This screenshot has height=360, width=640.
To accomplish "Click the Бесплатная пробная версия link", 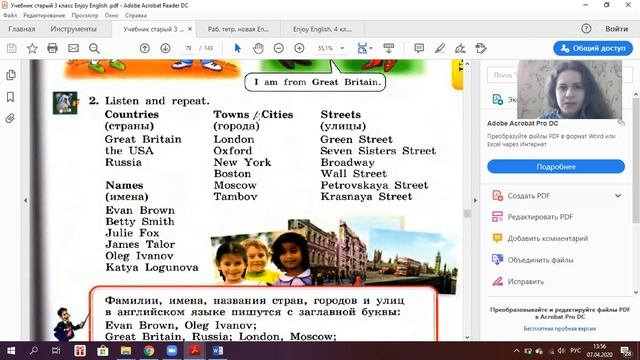I will 560,329.
